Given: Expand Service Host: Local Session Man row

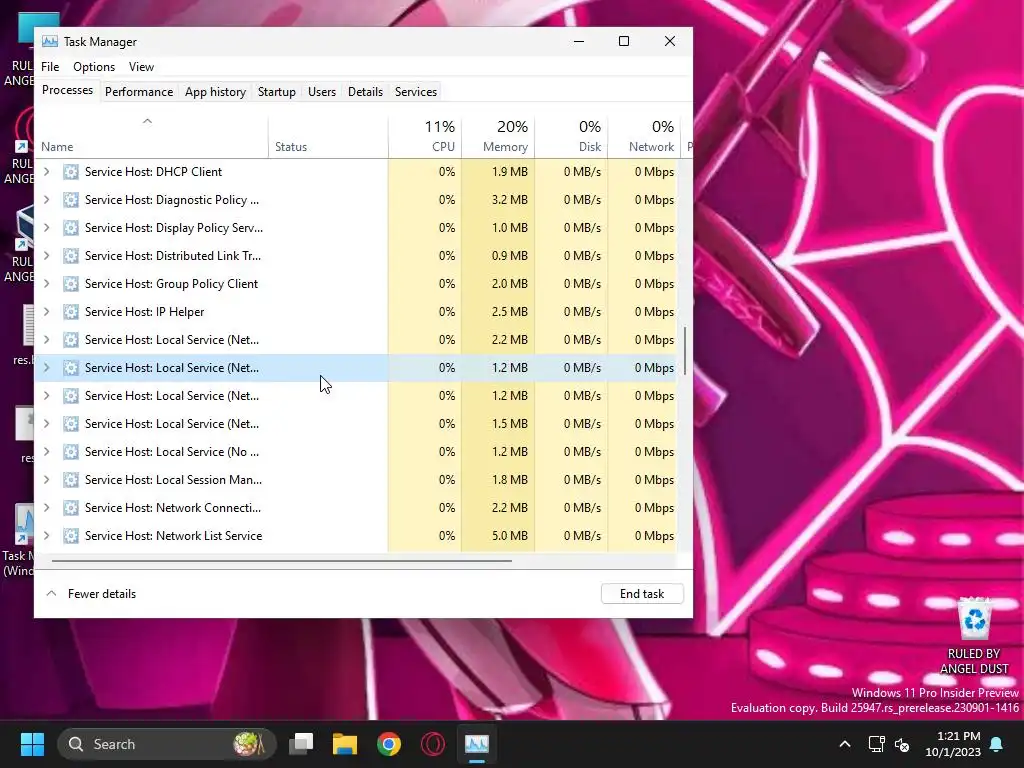Looking at the screenshot, I should coord(46,480).
